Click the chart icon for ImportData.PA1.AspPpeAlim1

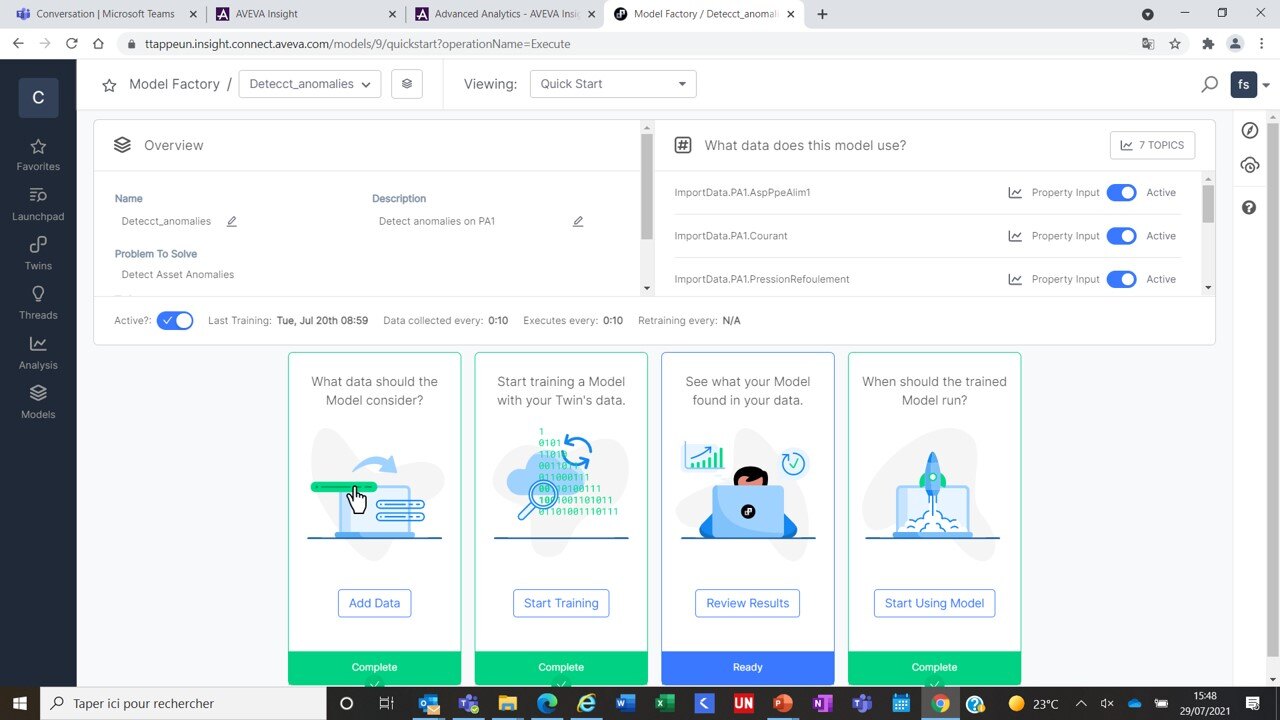pos(1015,193)
